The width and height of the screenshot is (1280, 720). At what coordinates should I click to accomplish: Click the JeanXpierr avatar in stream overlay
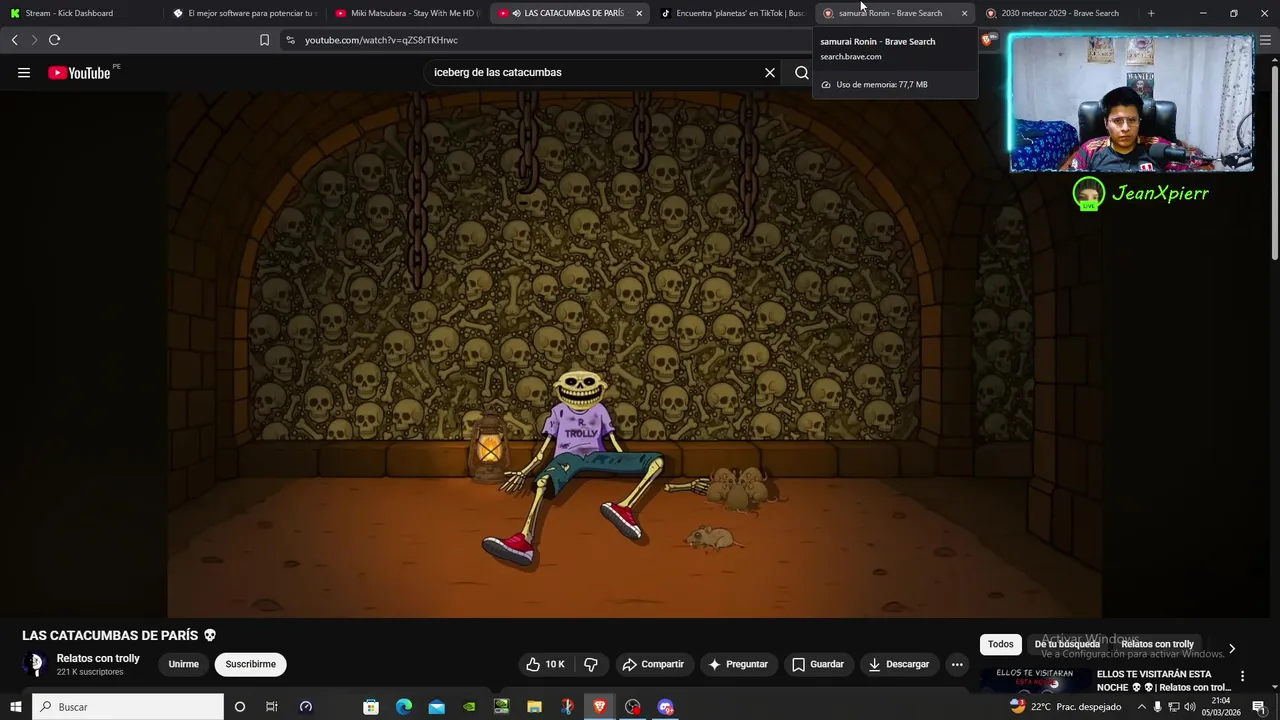pyautogui.click(x=1088, y=193)
